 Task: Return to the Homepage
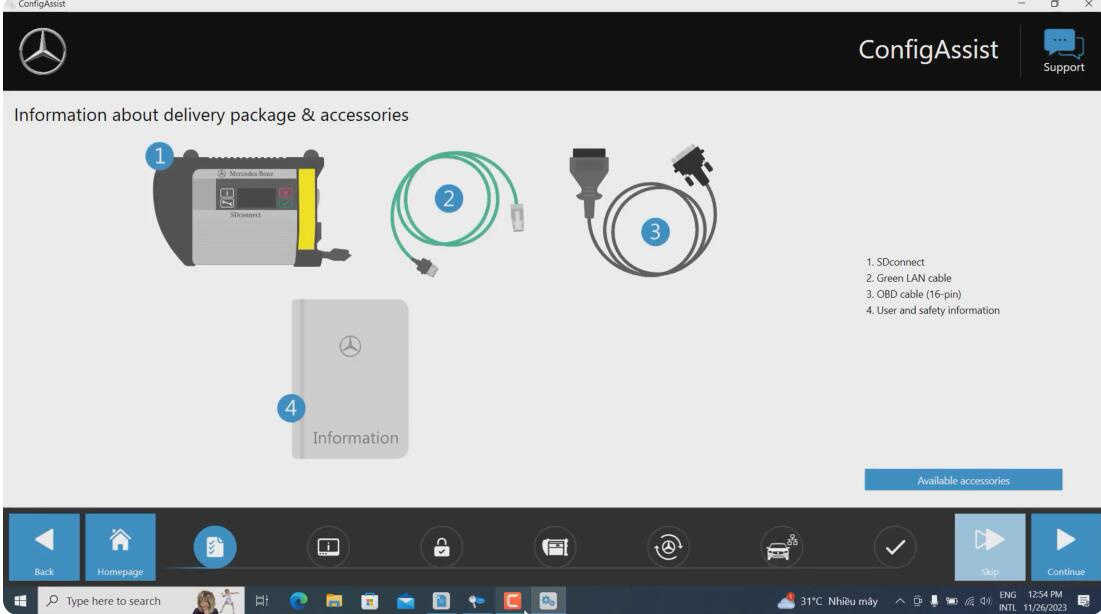pos(120,547)
